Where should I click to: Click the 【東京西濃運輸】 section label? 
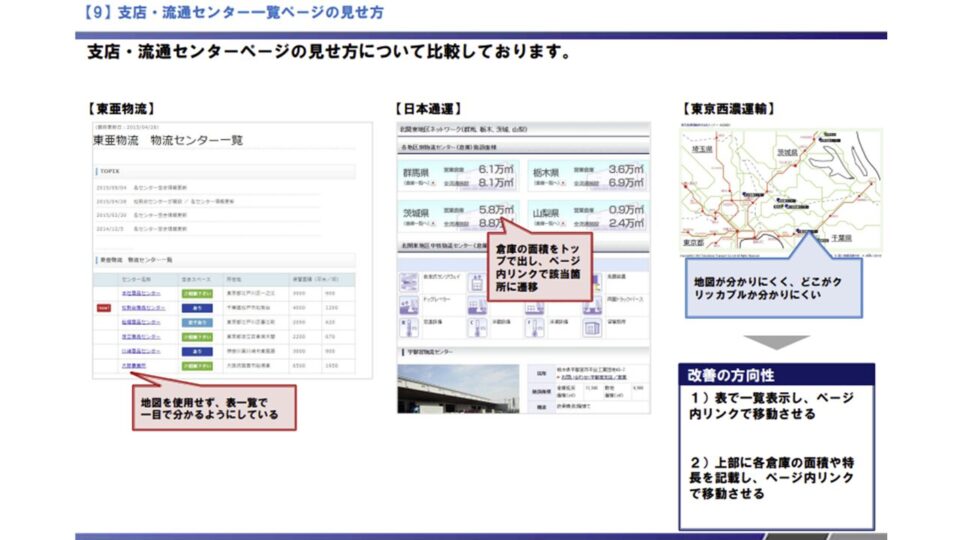click(x=729, y=108)
